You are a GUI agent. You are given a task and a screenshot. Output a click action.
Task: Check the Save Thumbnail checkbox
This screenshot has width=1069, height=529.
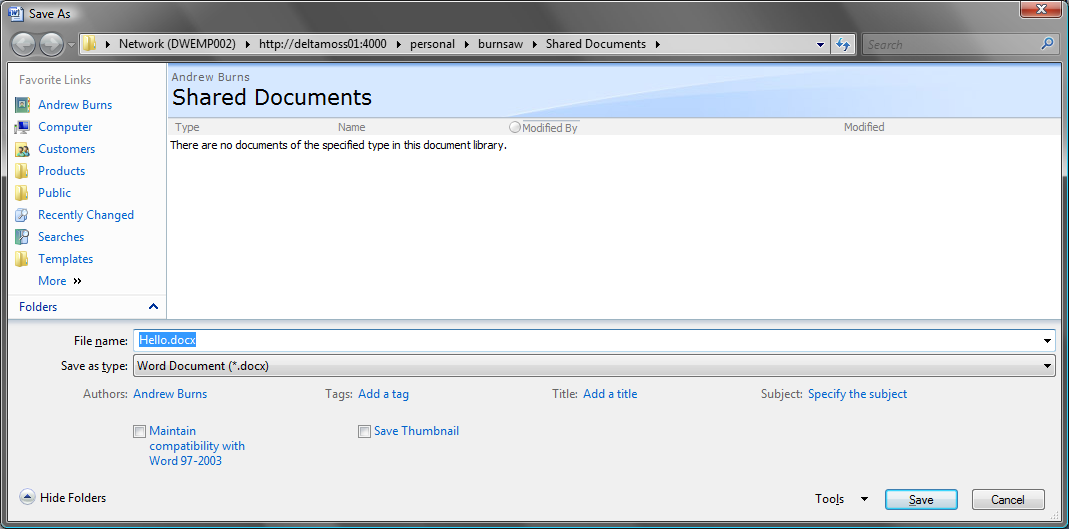point(364,432)
